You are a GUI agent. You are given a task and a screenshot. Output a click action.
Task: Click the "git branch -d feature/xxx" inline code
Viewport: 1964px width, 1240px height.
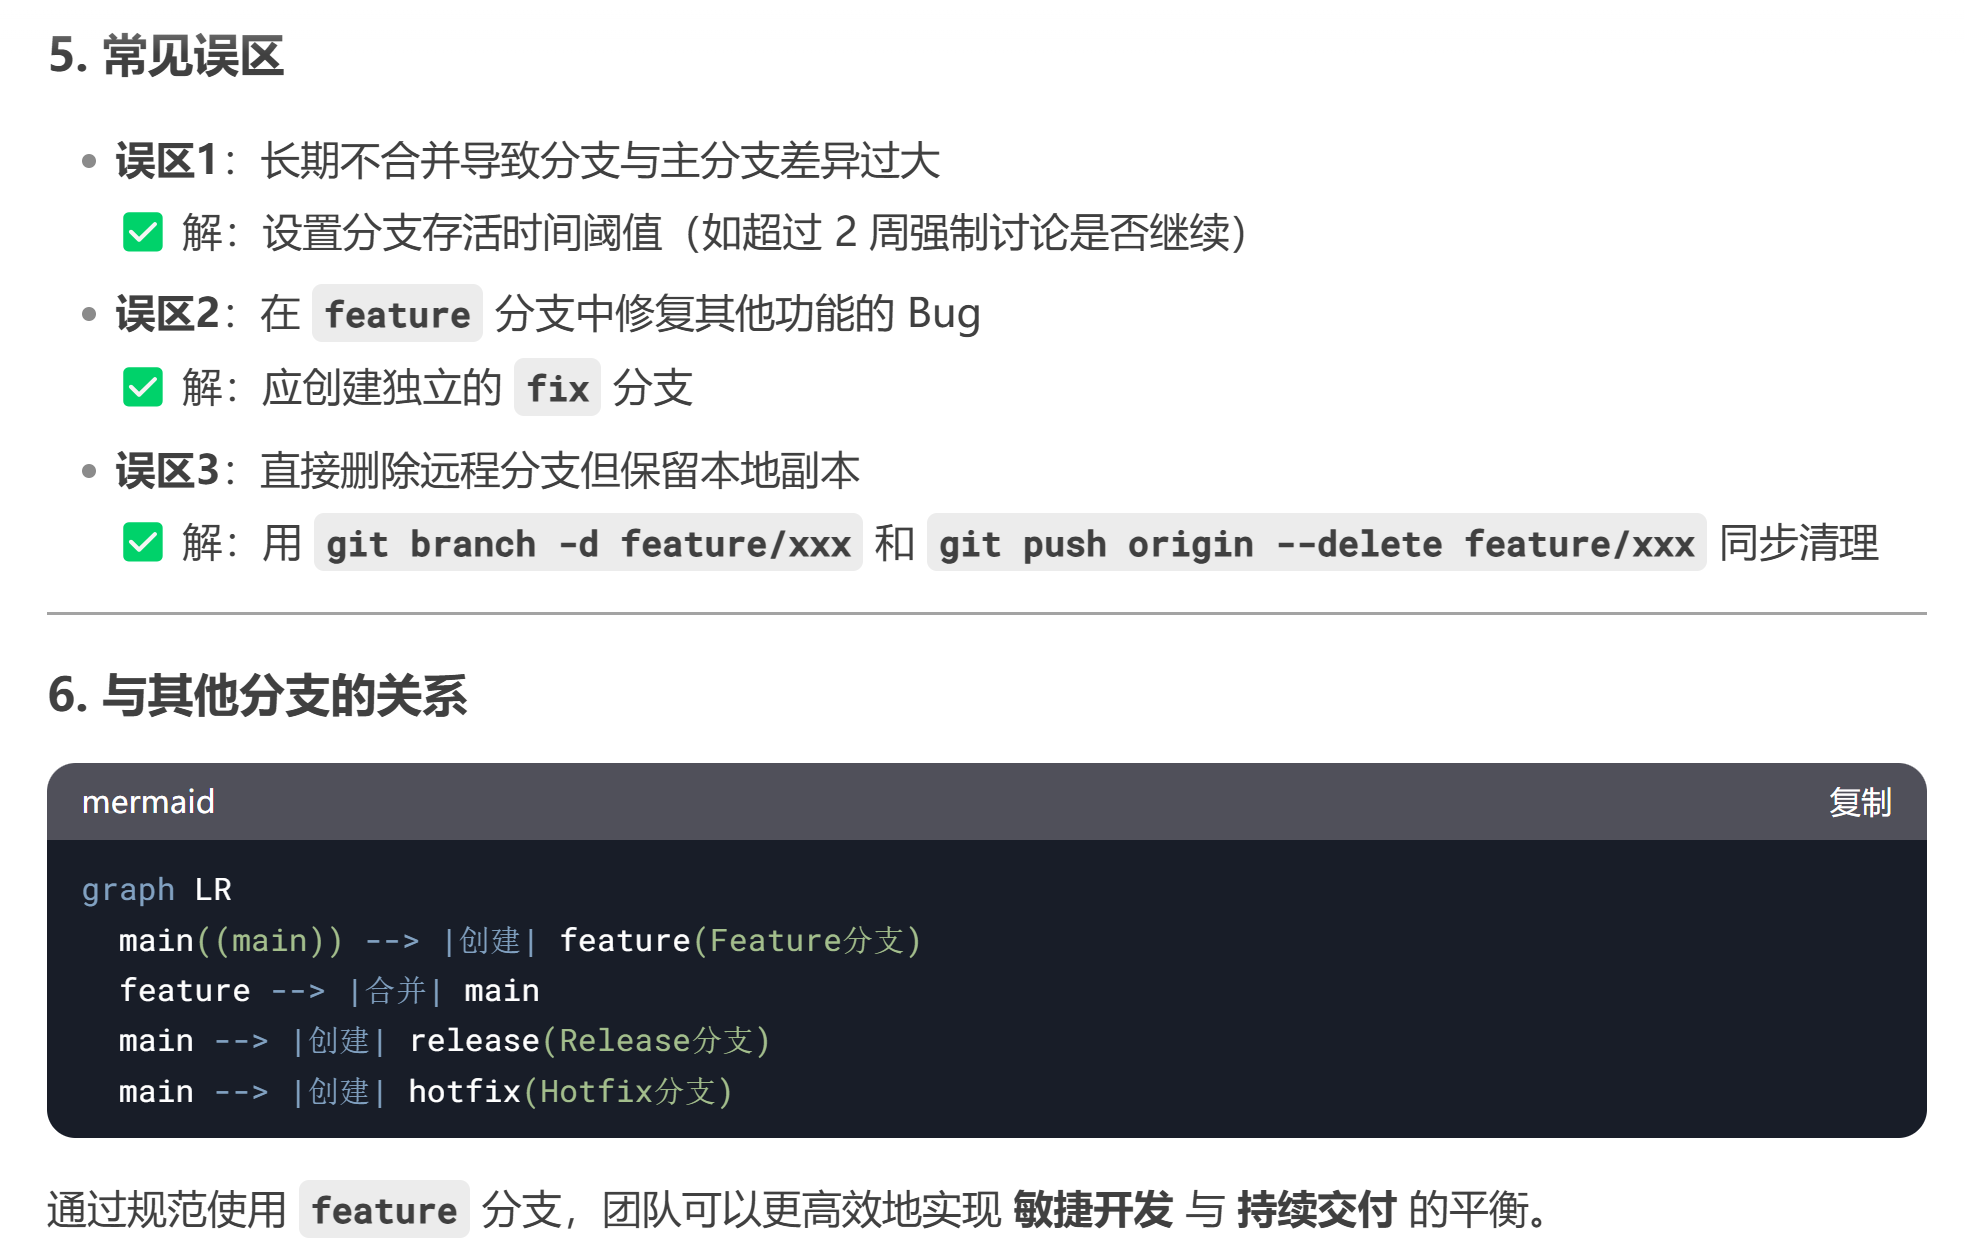(588, 543)
